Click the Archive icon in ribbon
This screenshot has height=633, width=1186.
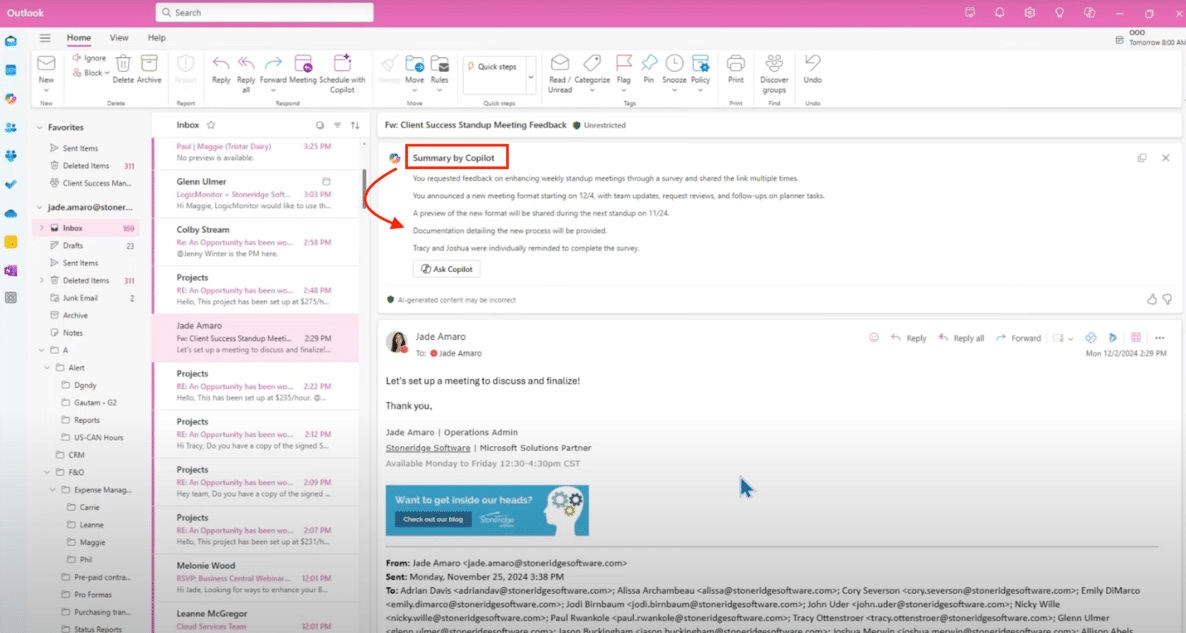pos(149,63)
